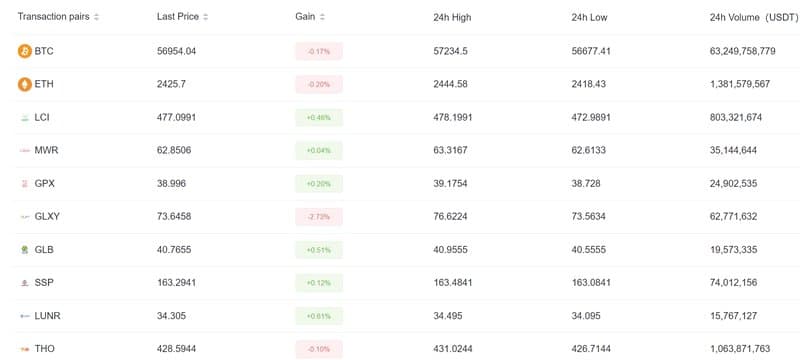Click the Bitcoin BTC coin icon
This screenshot has width=800, height=360.
pyautogui.click(x=24, y=51)
